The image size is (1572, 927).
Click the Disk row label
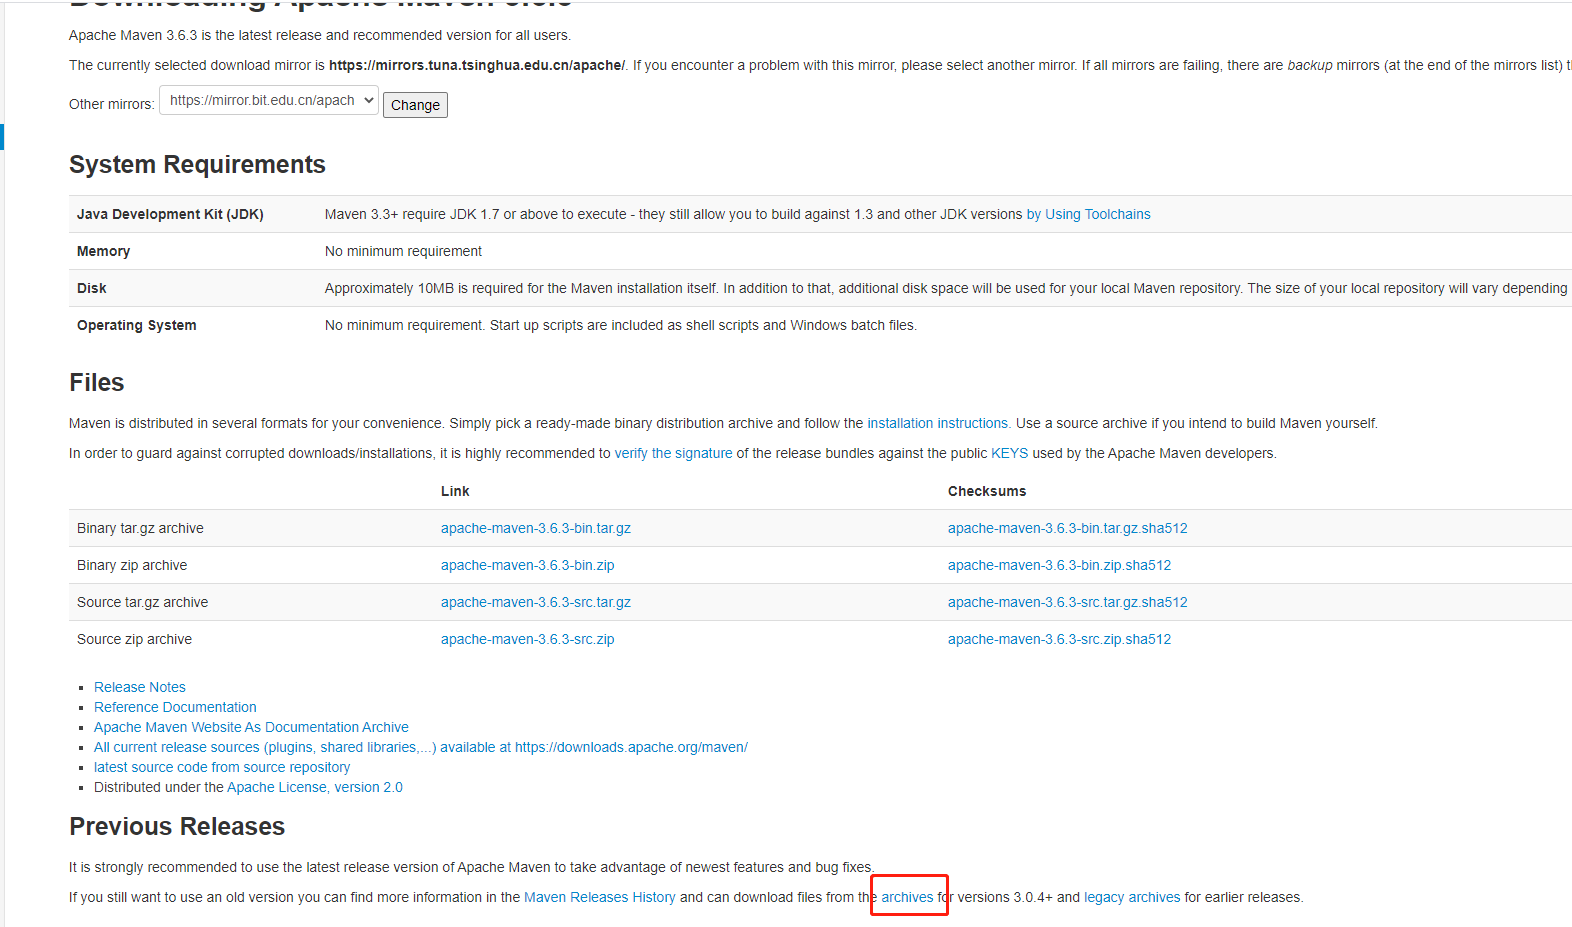[91, 288]
